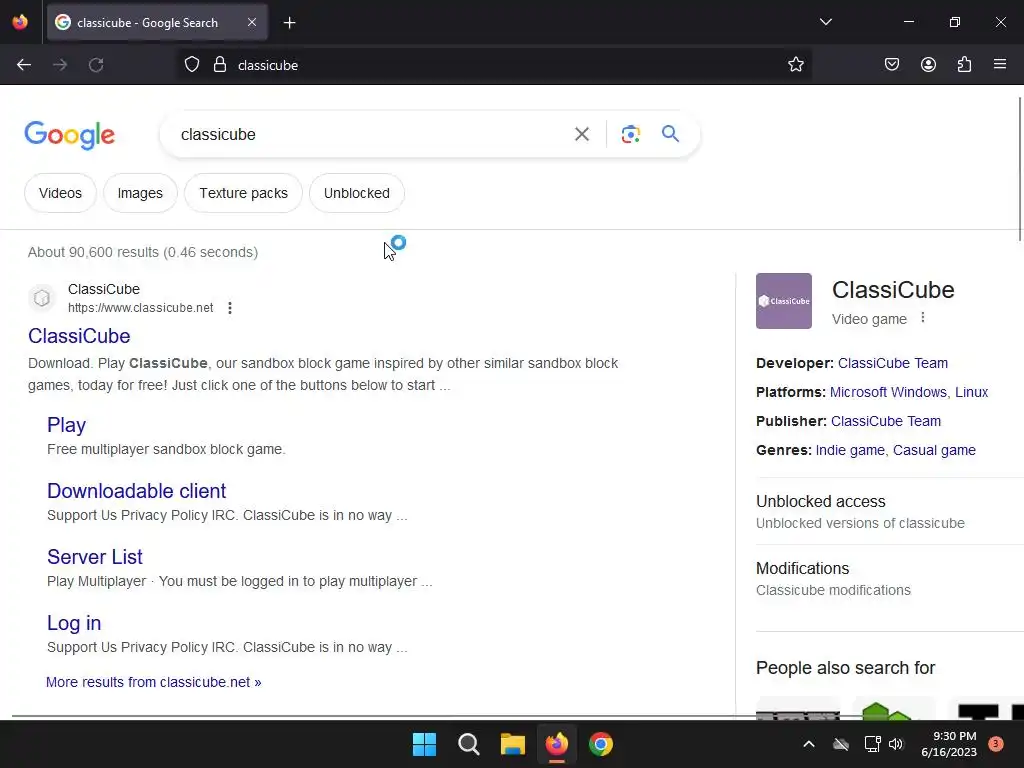Select the Texture packs filter chip
Viewport: 1024px width, 768px height.
point(244,193)
